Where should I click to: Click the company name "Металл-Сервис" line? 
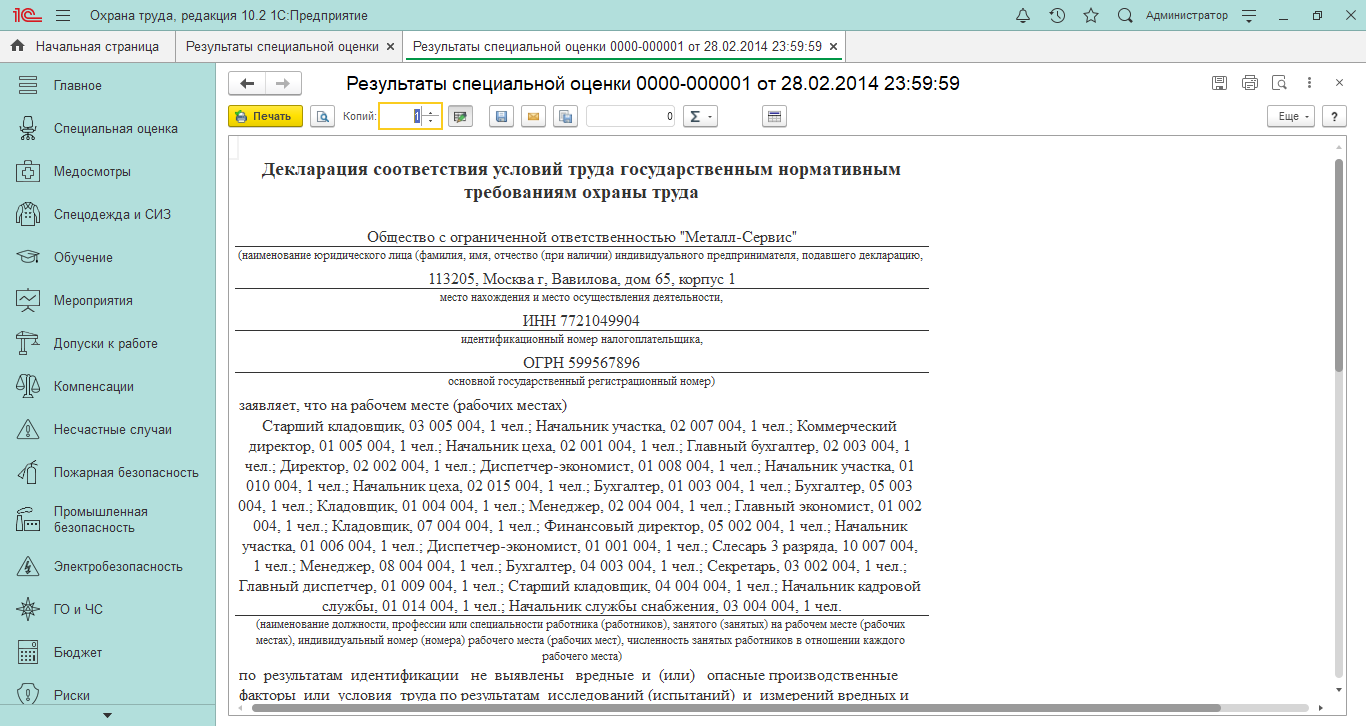tap(581, 237)
